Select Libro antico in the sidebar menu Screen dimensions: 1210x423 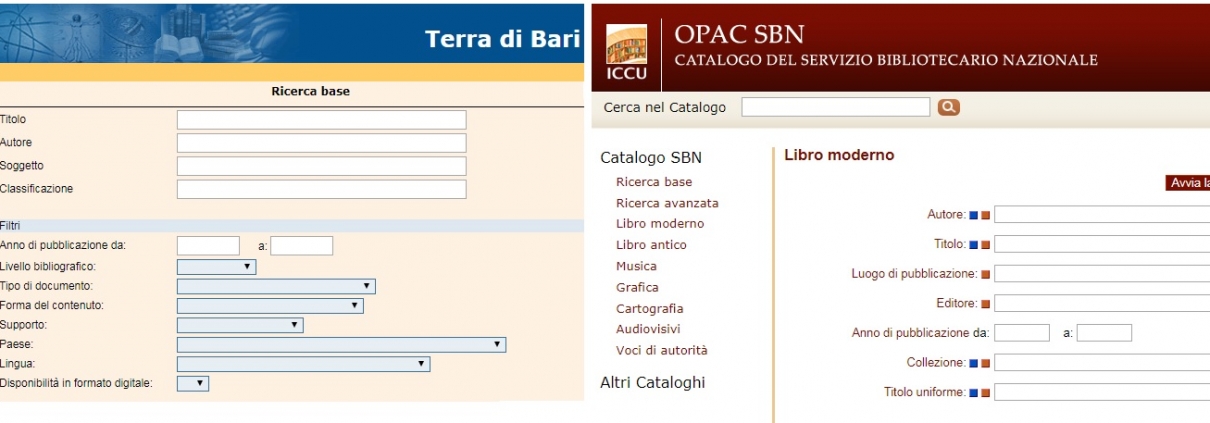[651, 245]
